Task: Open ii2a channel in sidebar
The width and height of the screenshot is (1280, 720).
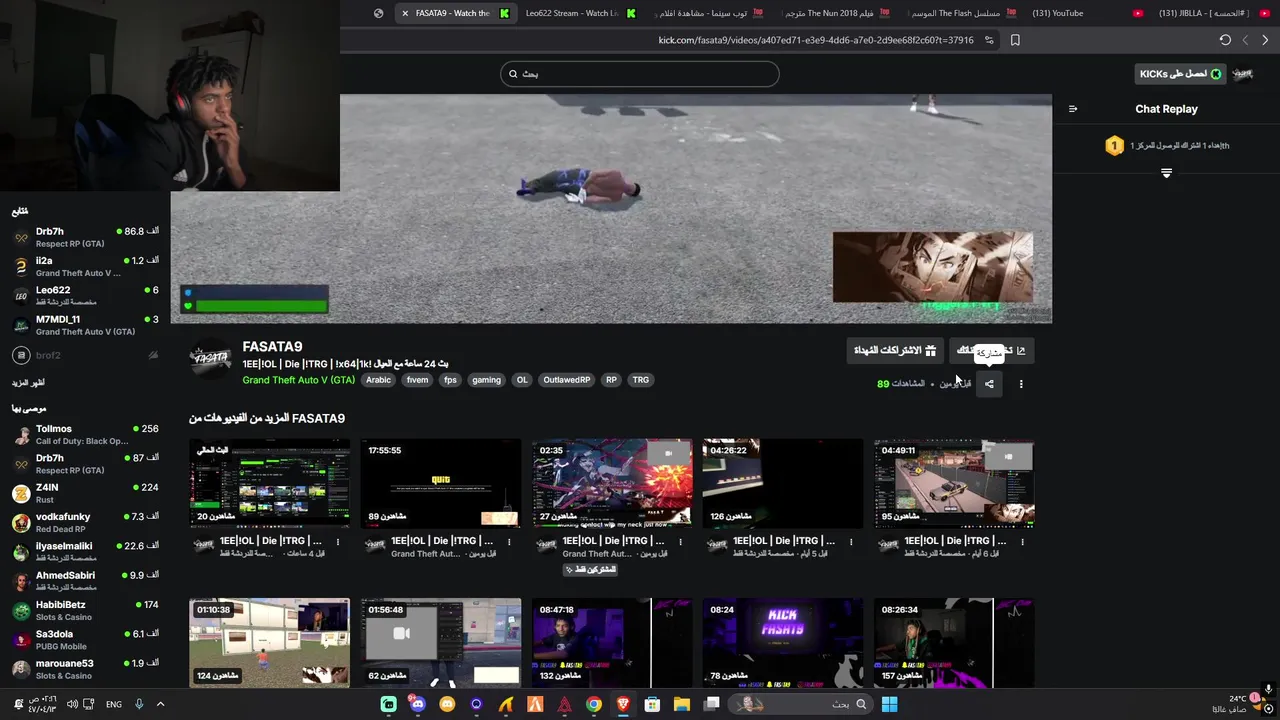Action: [x=85, y=266]
